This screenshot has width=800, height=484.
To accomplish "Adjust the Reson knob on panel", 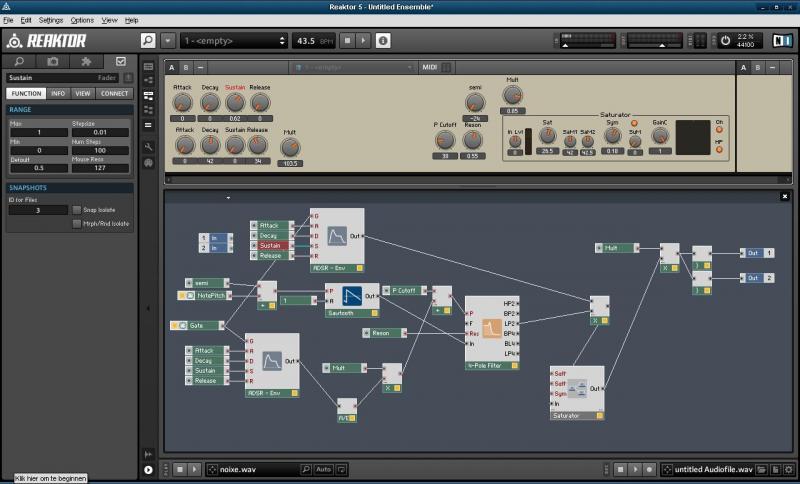I will tap(472, 140).
